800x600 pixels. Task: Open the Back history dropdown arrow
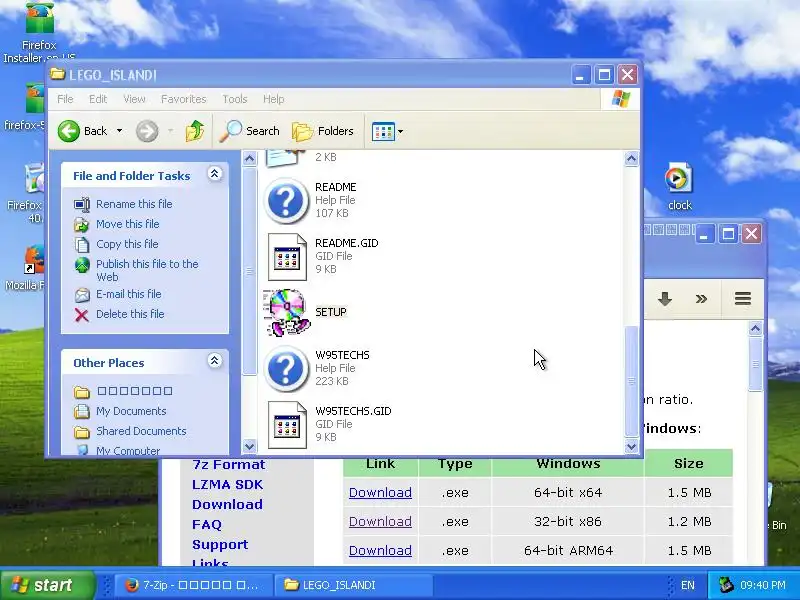pyautogui.click(x=119, y=131)
